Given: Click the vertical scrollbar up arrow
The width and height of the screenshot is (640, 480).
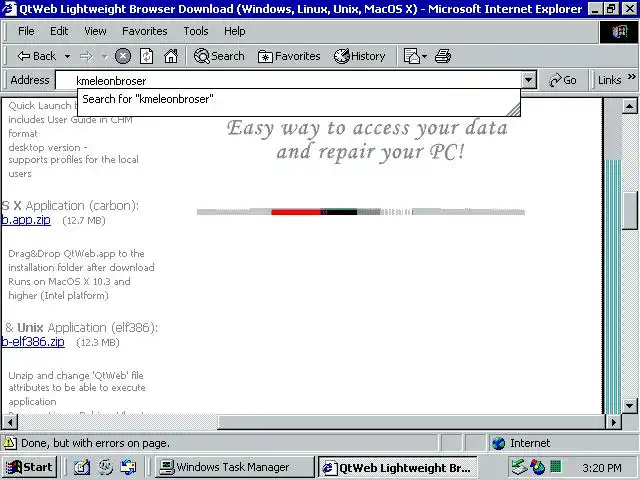Looking at the screenshot, I should [629, 107].
